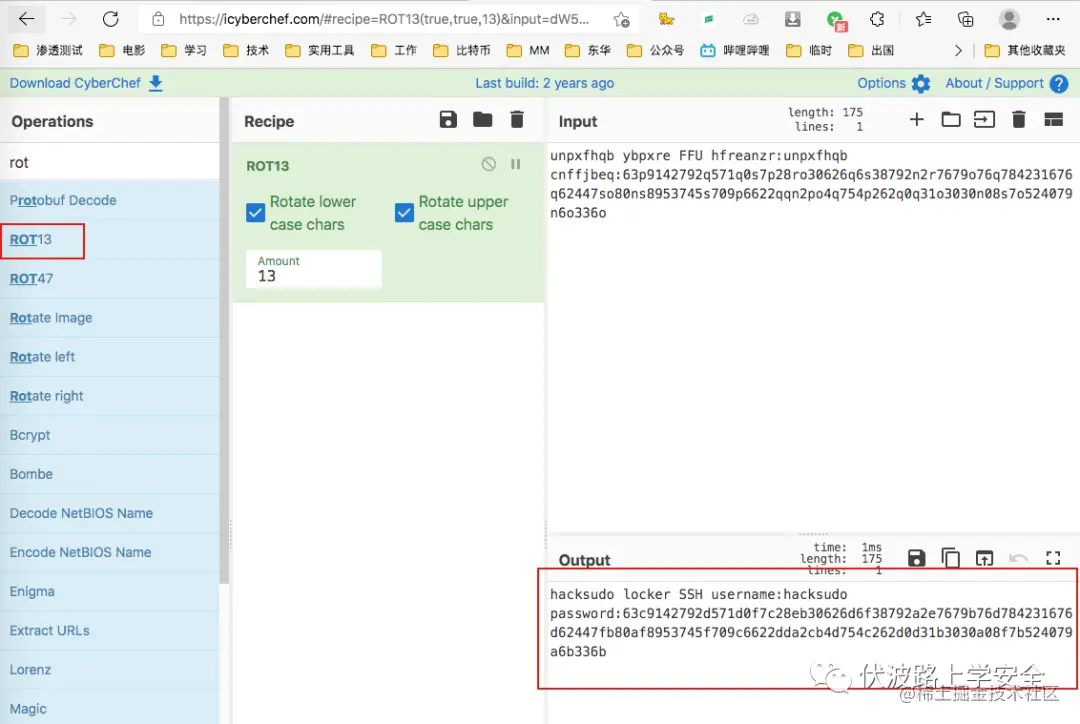Copy raw output to clipboard icon
Viewport: 1080px width, 724px height.
(x=951, y=558)
